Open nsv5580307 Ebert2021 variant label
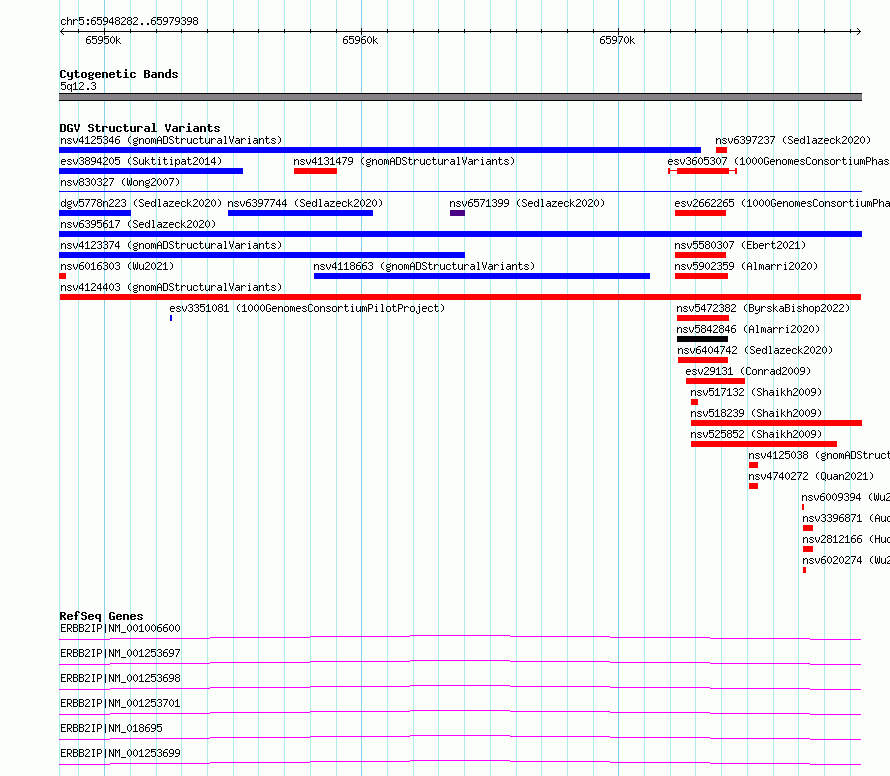The image size is (890, 776). click(x=740, y=245)
